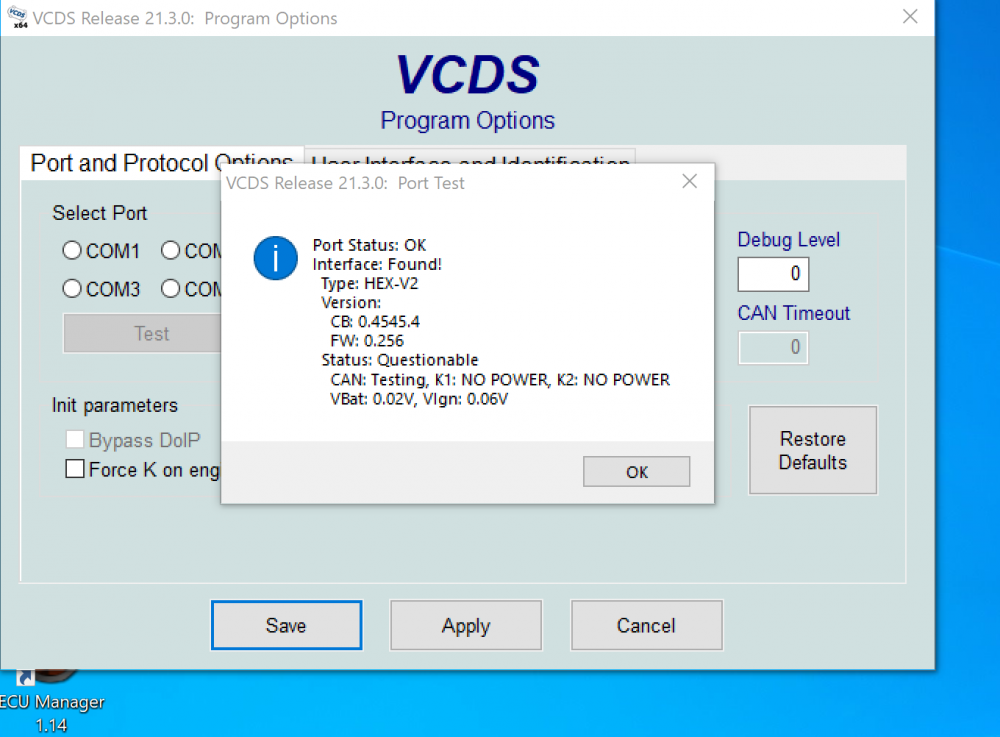
Task: Choose the port right of COM1
Action: click(170, 251)
